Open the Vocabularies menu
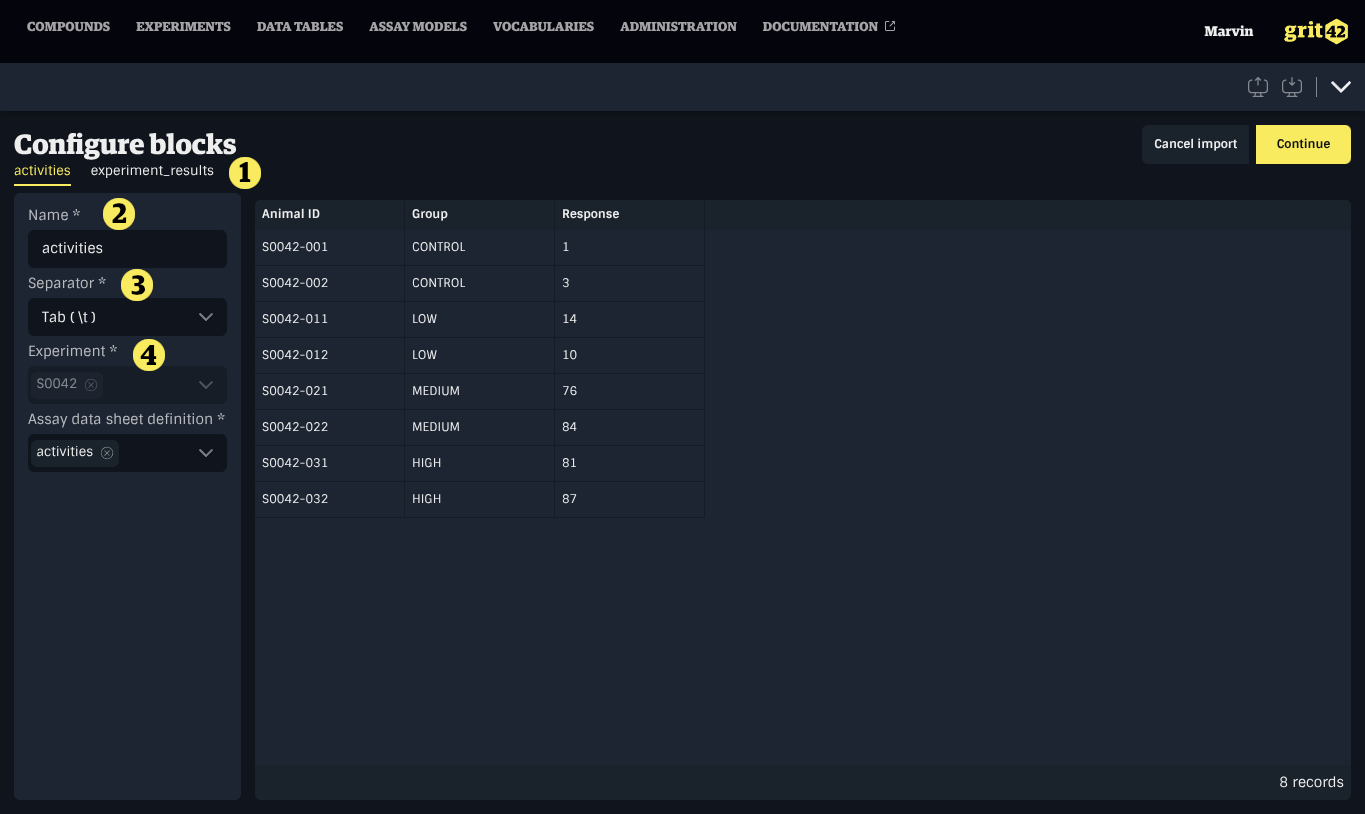Screen dimensions: 1365x814 click(543, 27)
